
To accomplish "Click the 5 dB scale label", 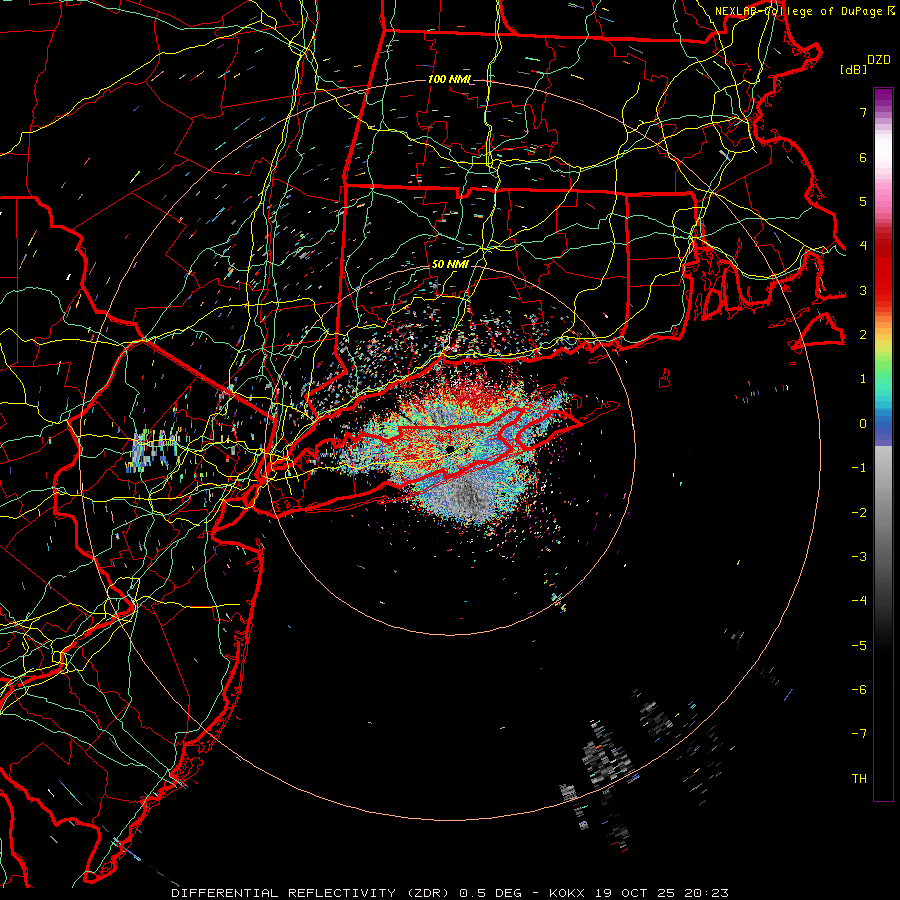I will [863, 201].
